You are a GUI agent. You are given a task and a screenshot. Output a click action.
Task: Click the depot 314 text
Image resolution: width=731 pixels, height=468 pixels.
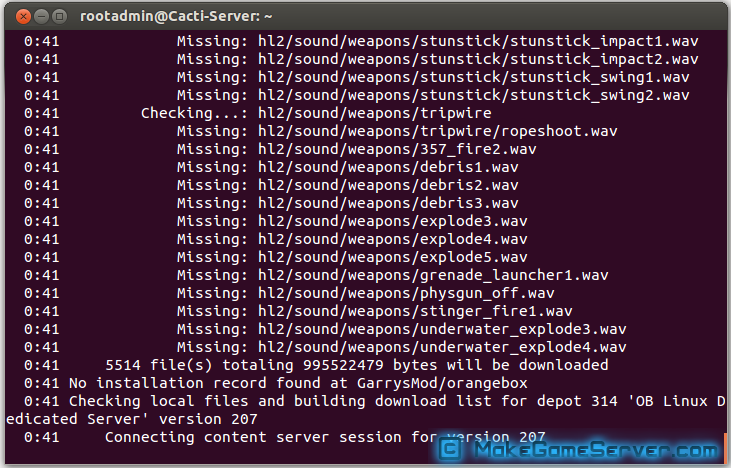582,401
